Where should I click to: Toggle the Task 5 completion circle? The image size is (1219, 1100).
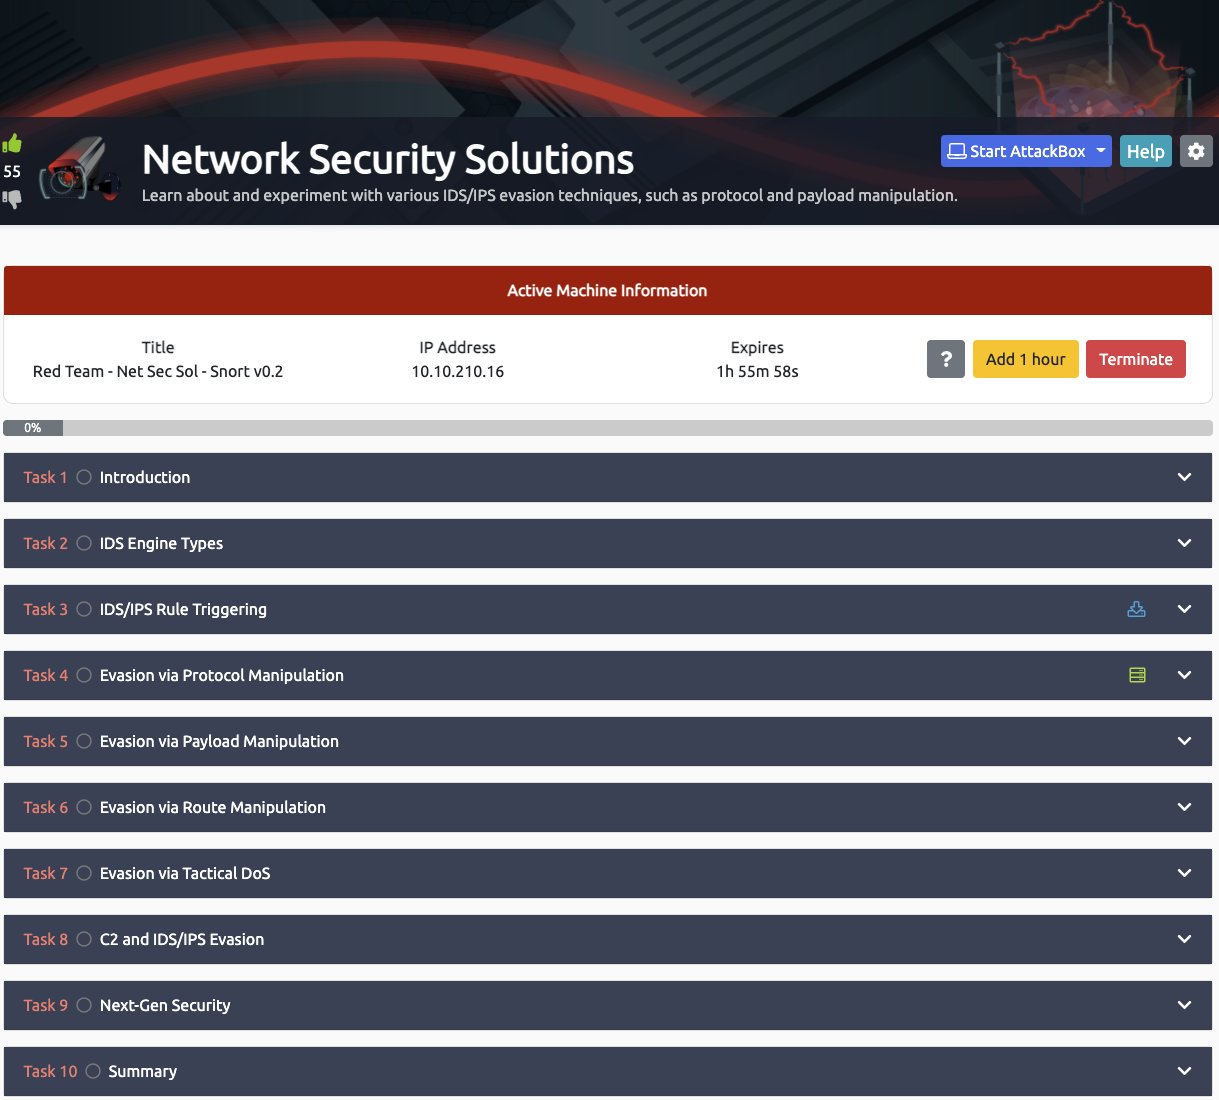(83, 741)
